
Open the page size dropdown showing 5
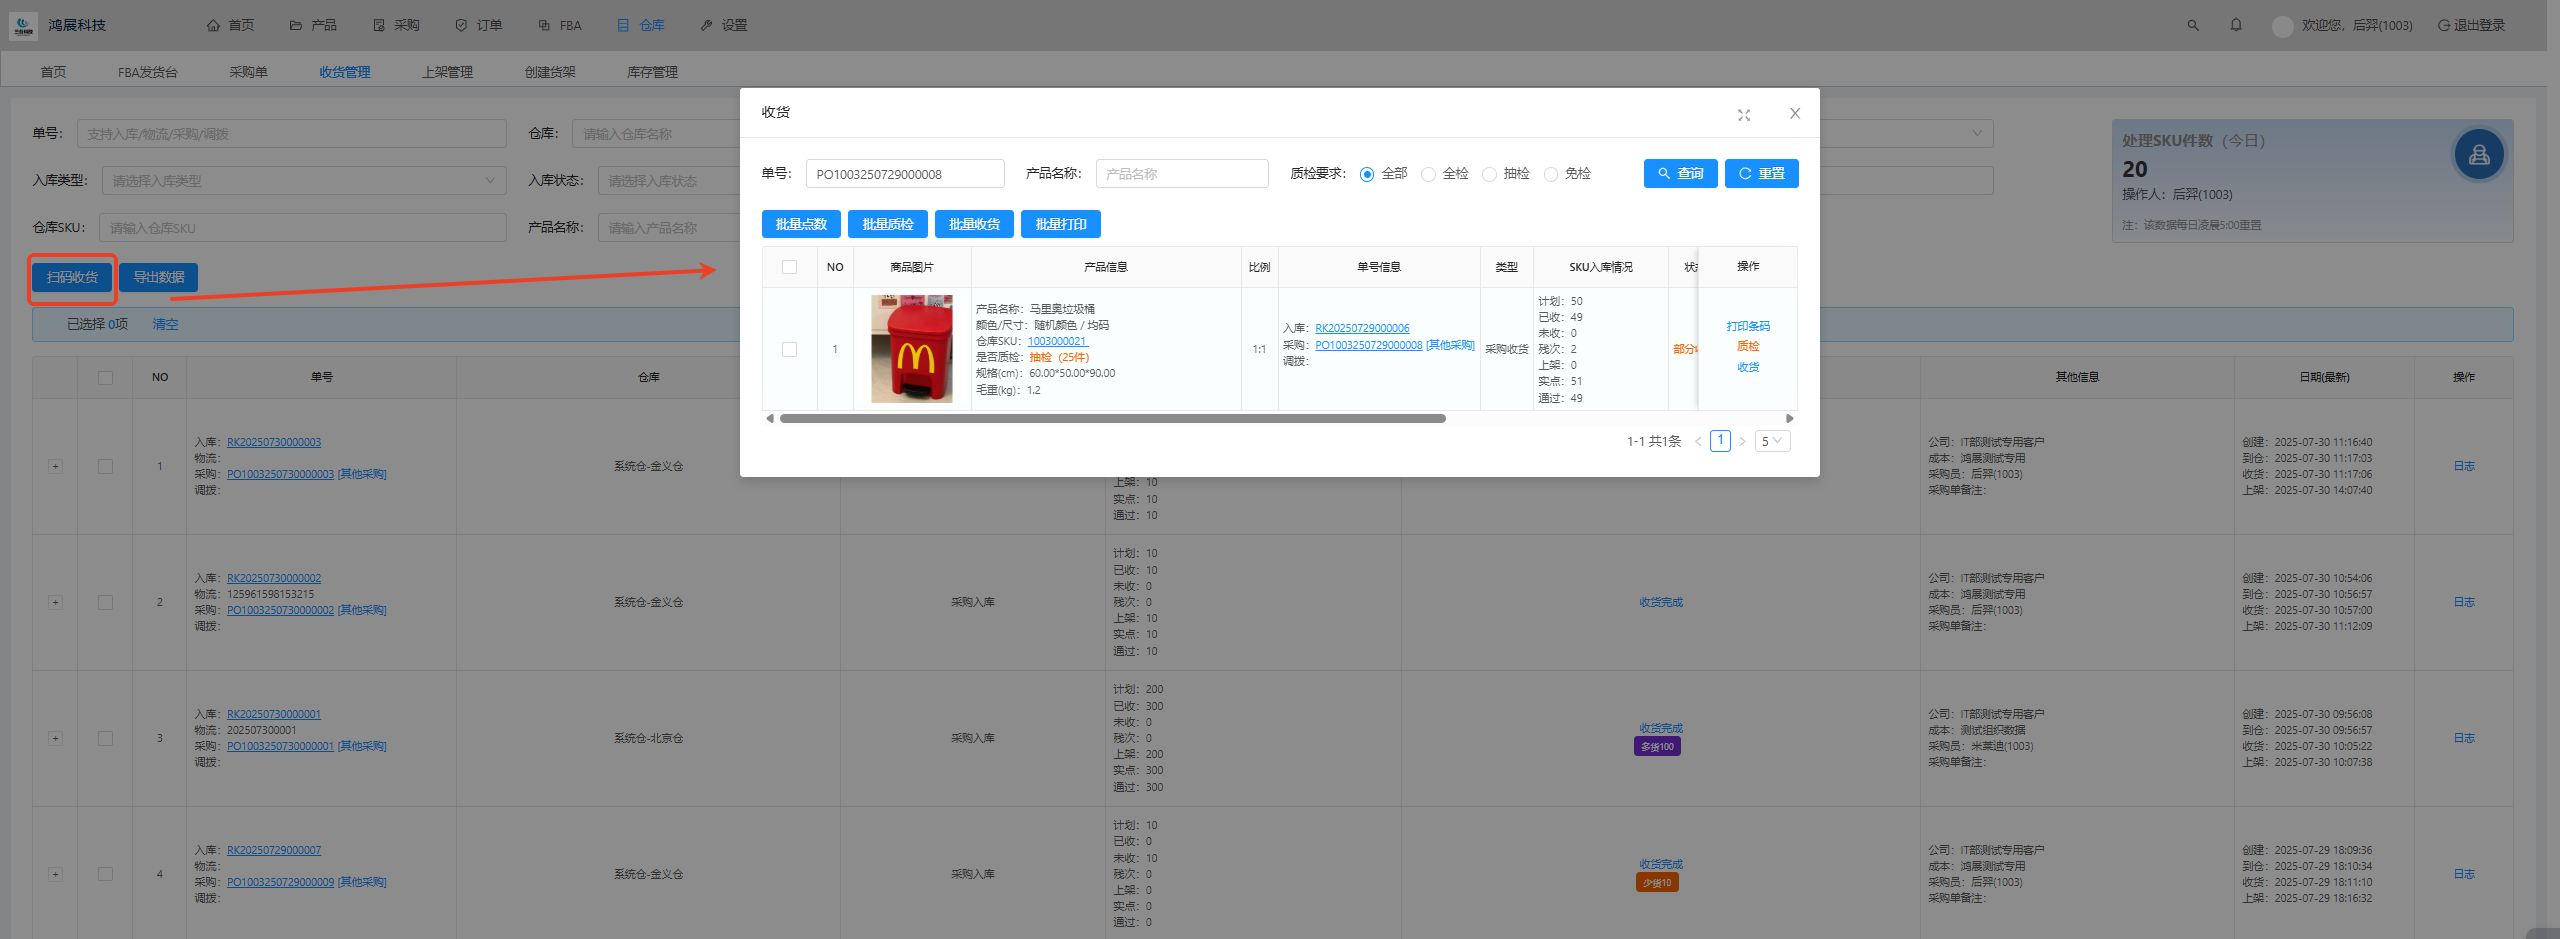tap(1772, 441)
